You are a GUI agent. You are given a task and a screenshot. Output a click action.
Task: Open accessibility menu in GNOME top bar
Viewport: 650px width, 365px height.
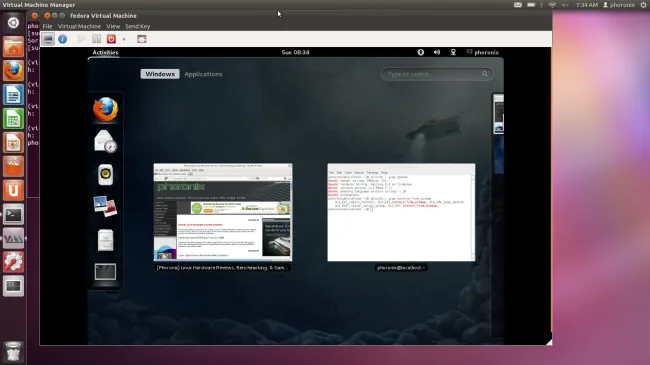pos(420,52)
